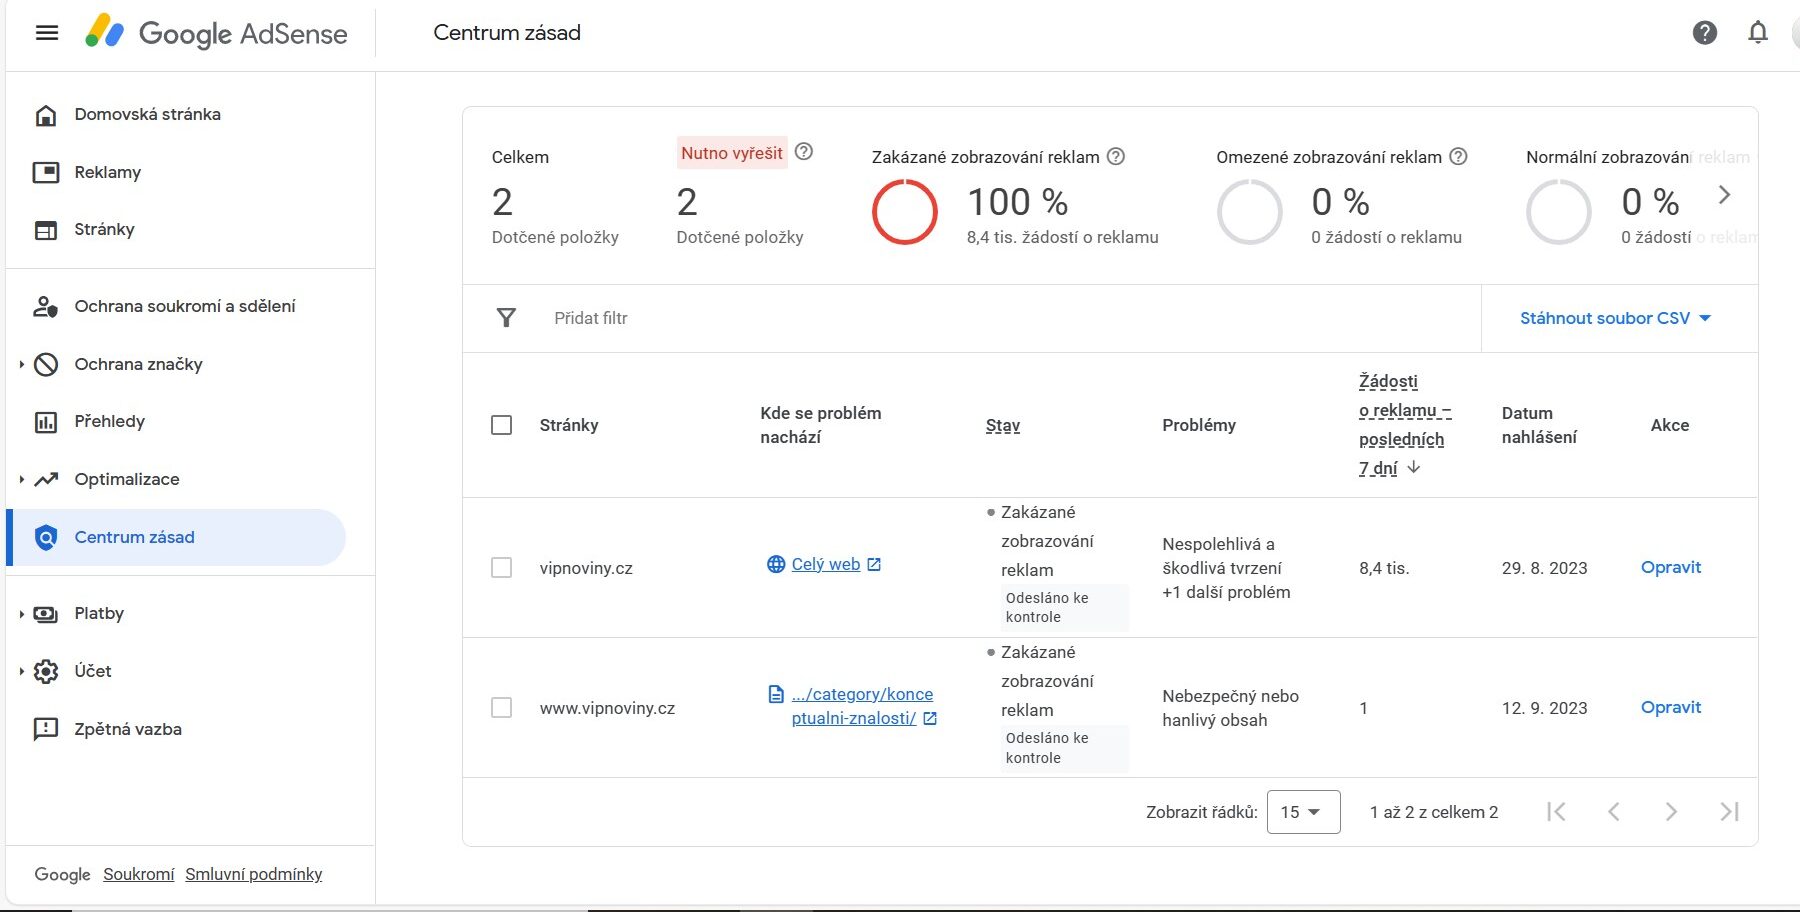Click the Normální zobrazování 0 % progress ring
Screen dimensions: 1800x912
pos(1559,212)
